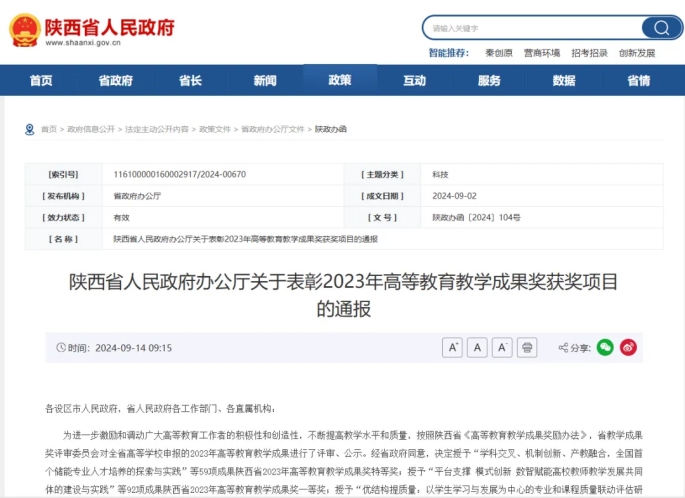This screenshot has height=498, width=685.
Task: Click the search magnifier button
Action: 661,28
